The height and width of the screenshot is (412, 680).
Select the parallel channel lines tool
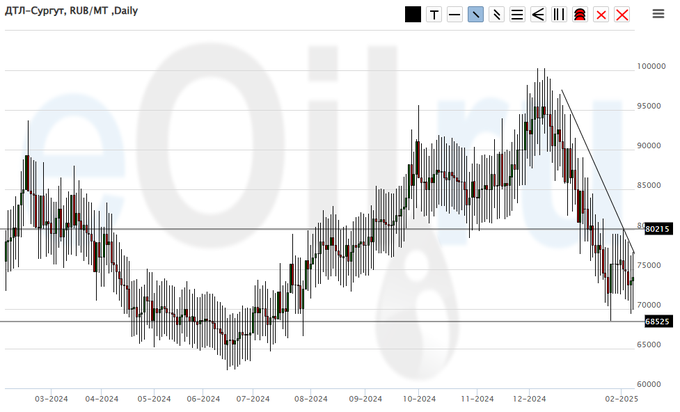[497, 14]
